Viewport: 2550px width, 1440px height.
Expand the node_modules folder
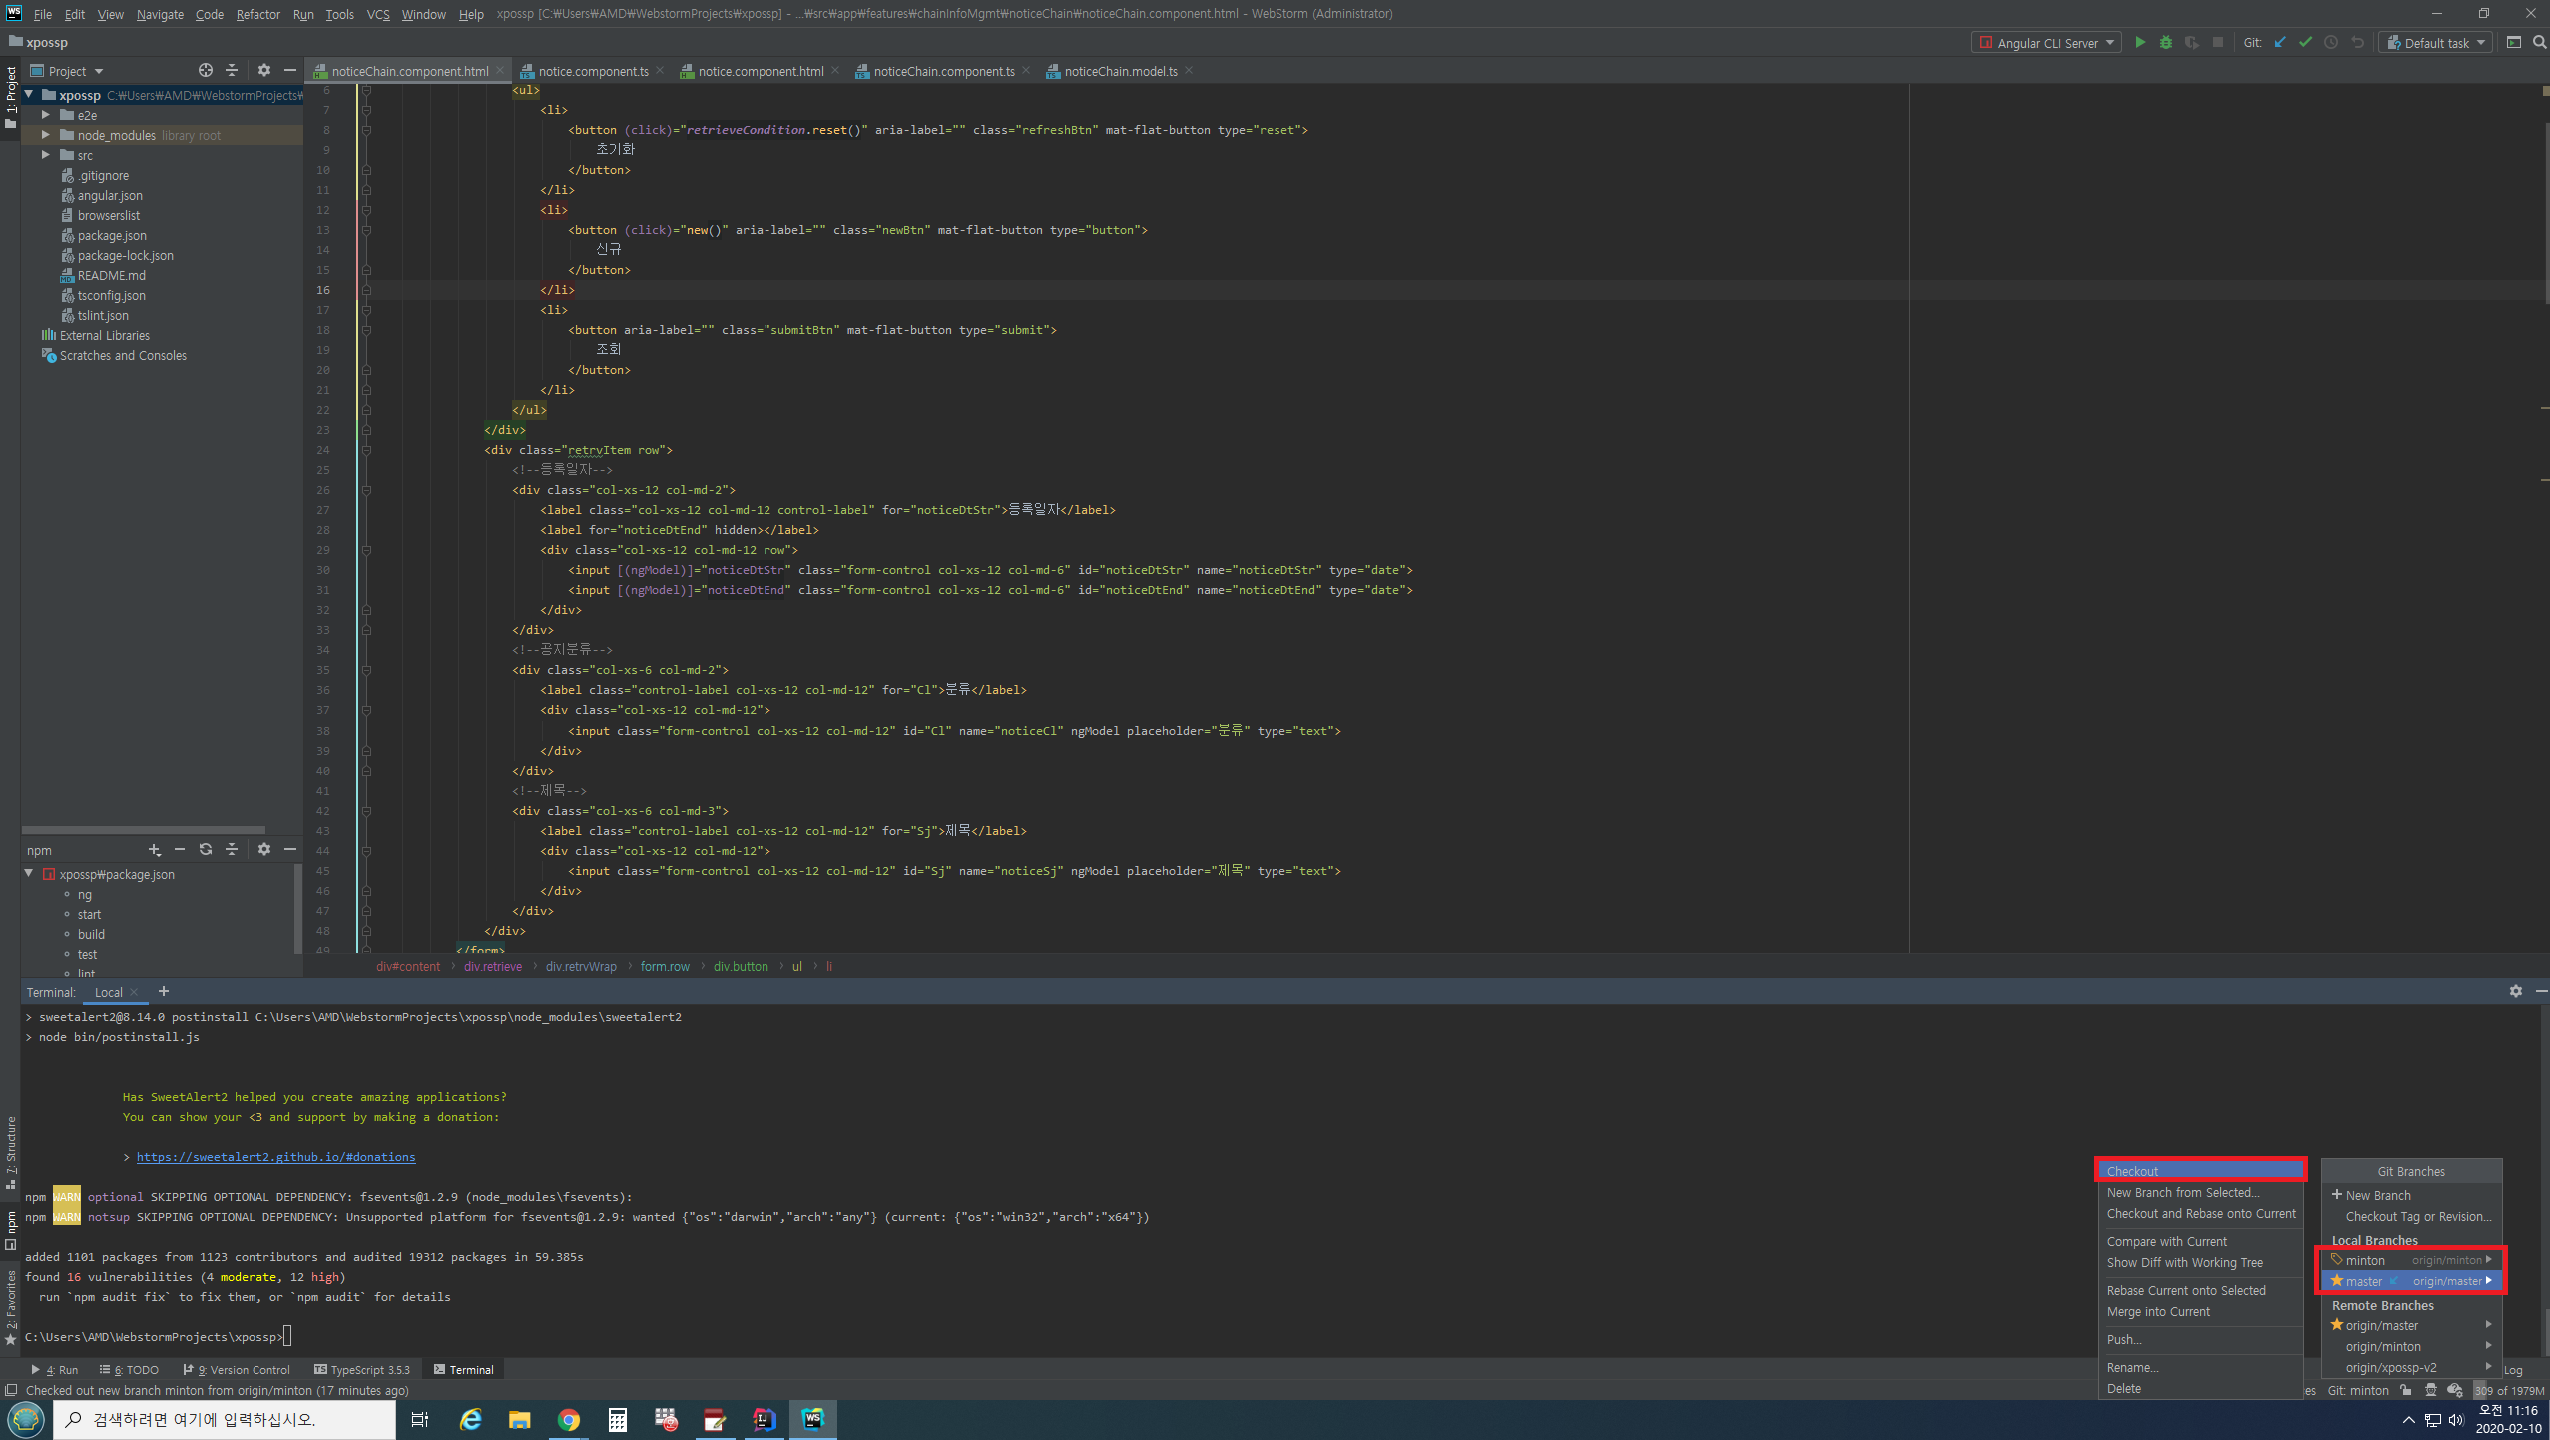coord(46,135)
